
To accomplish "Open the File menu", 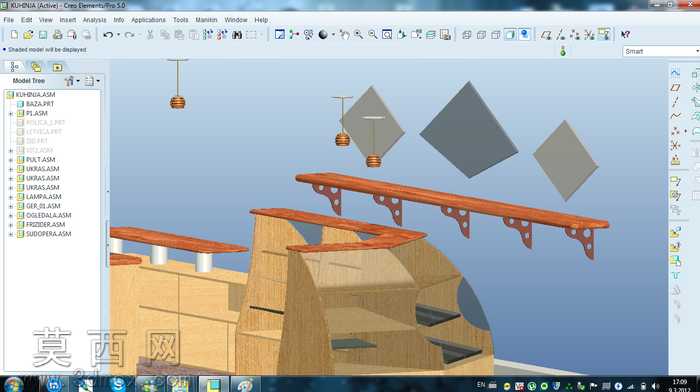I will coord(8,20).
